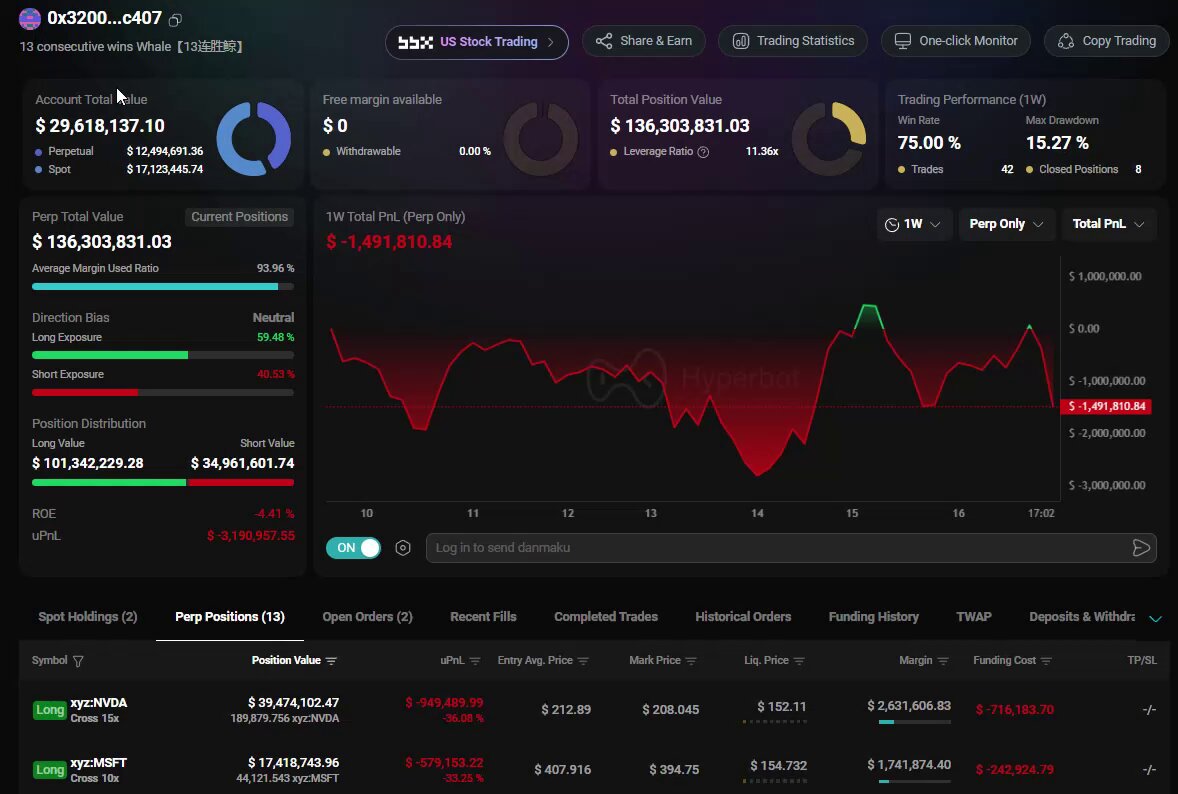Go to the Recent Fills tab

pyautogui.click(x=483, y=617)
